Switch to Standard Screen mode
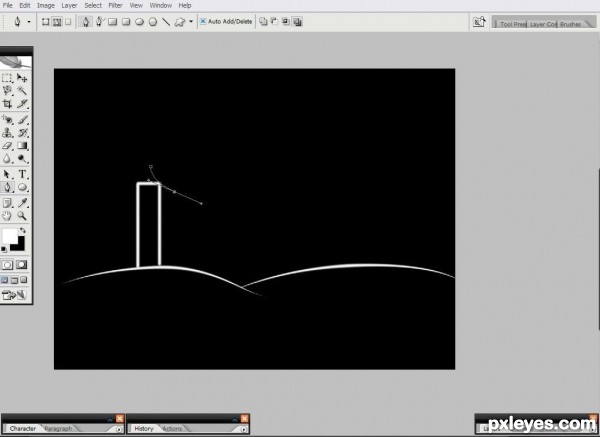Image resolution: width=600 pixels, height=437 pixels. point(5,280)
